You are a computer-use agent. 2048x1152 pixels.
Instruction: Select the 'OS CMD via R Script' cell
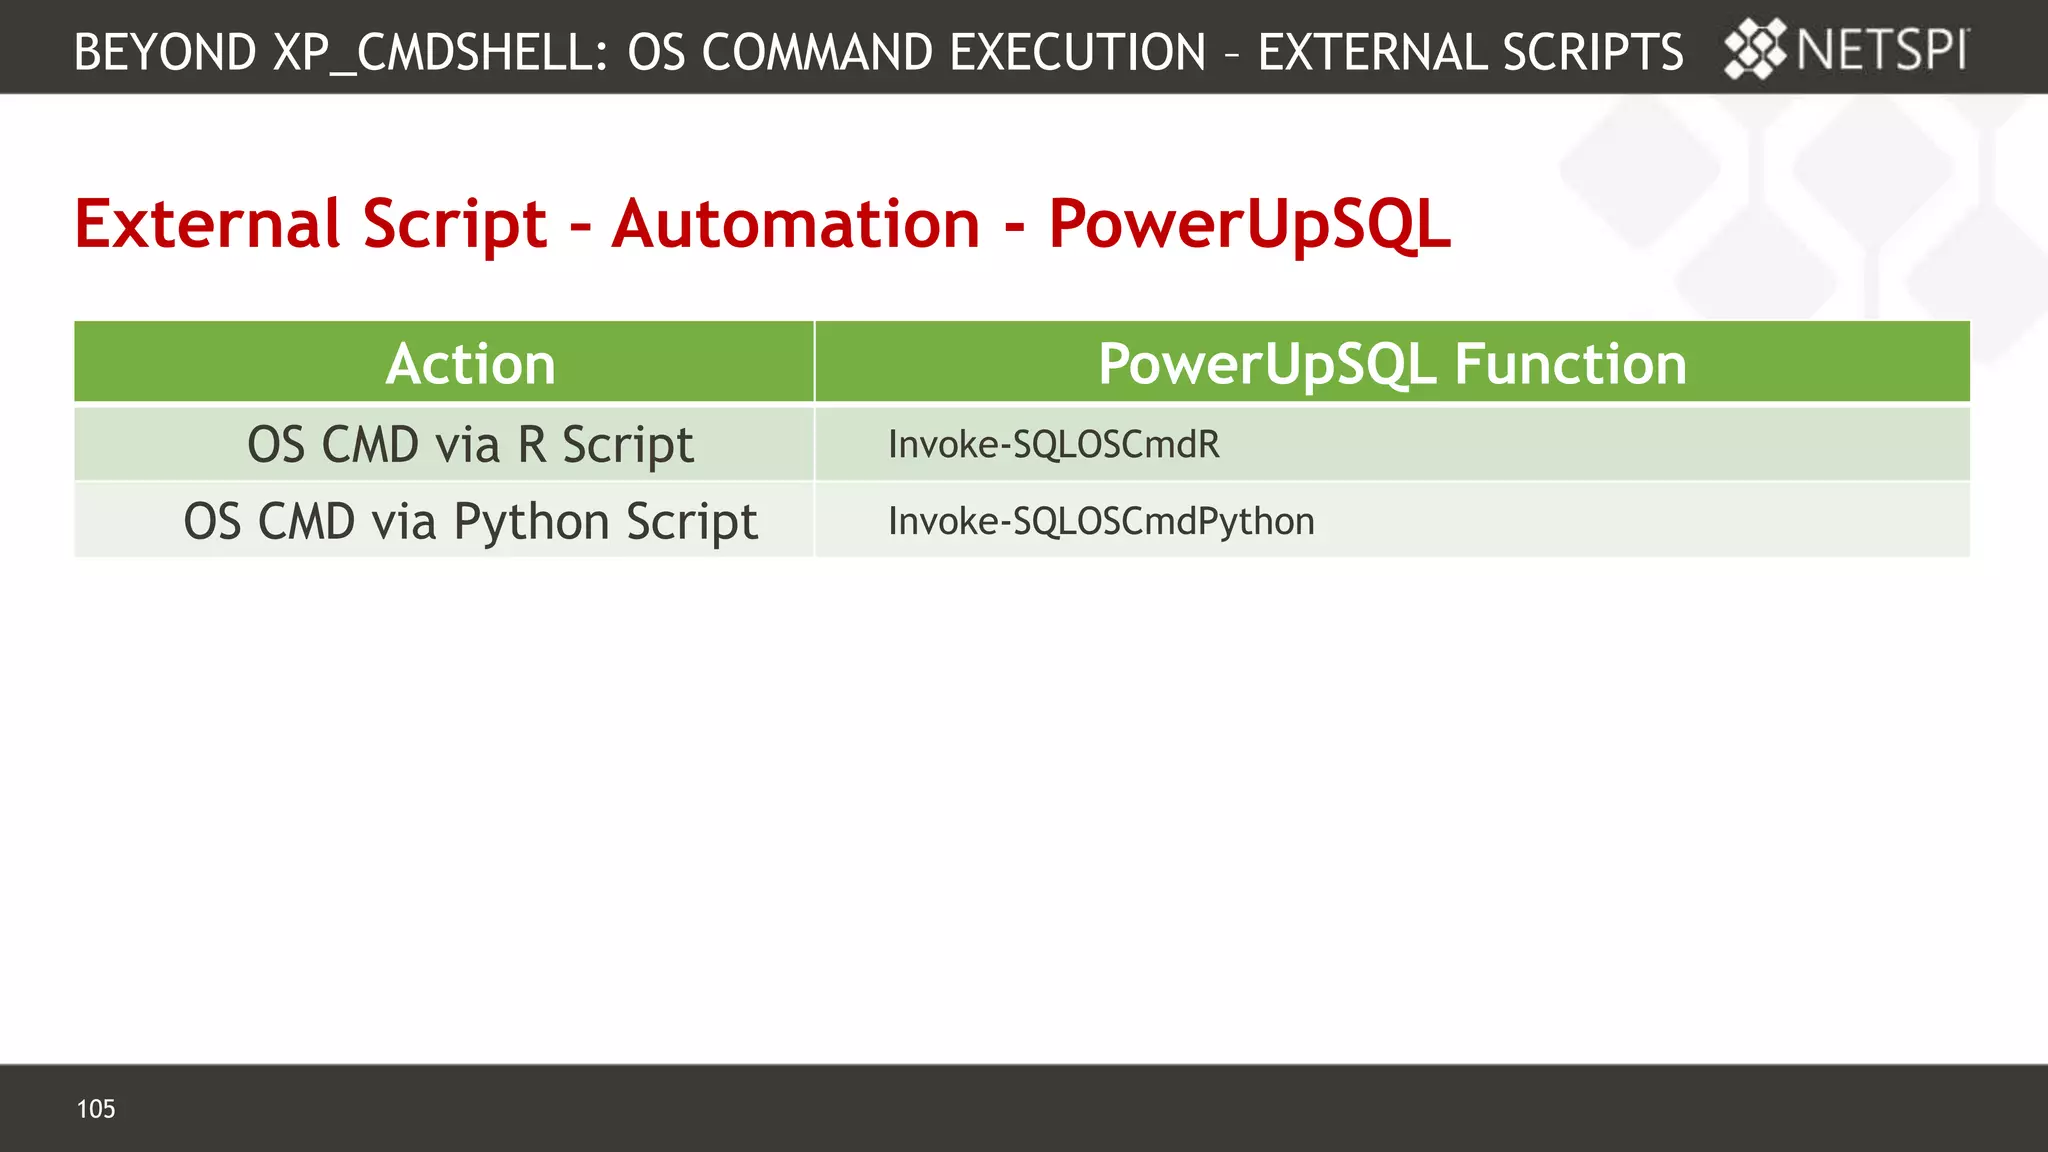(444, 444)
